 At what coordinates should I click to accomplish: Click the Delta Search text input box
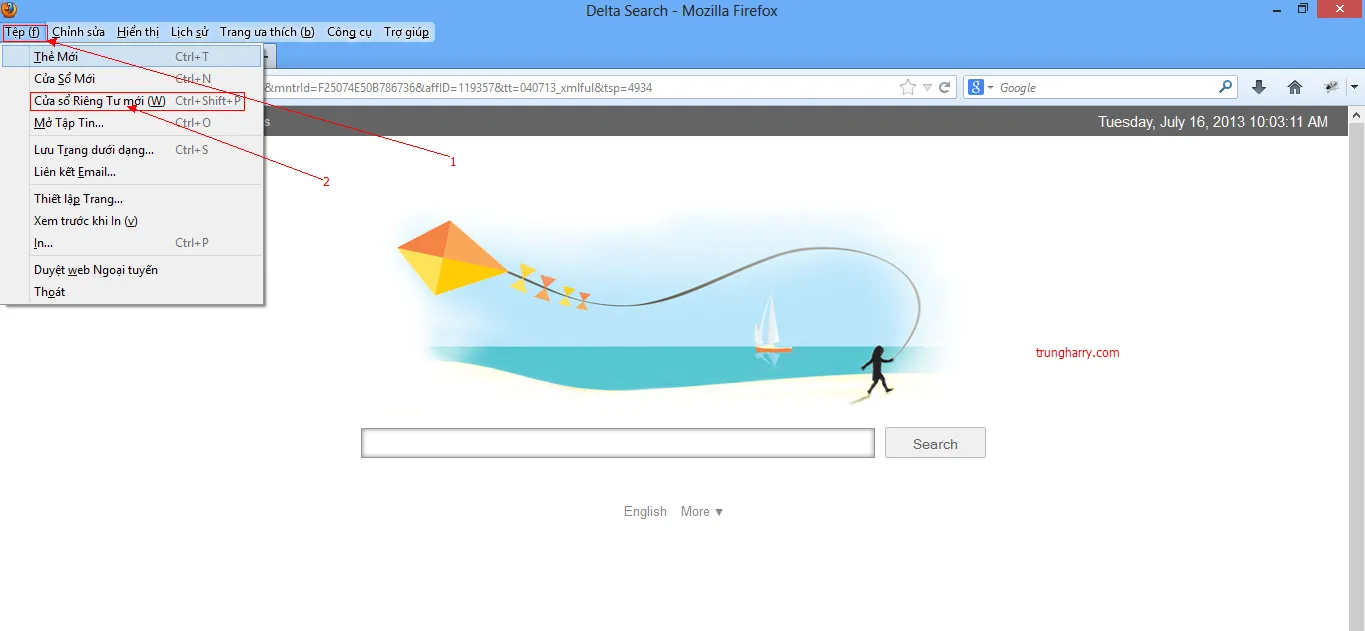coord(617,443)
